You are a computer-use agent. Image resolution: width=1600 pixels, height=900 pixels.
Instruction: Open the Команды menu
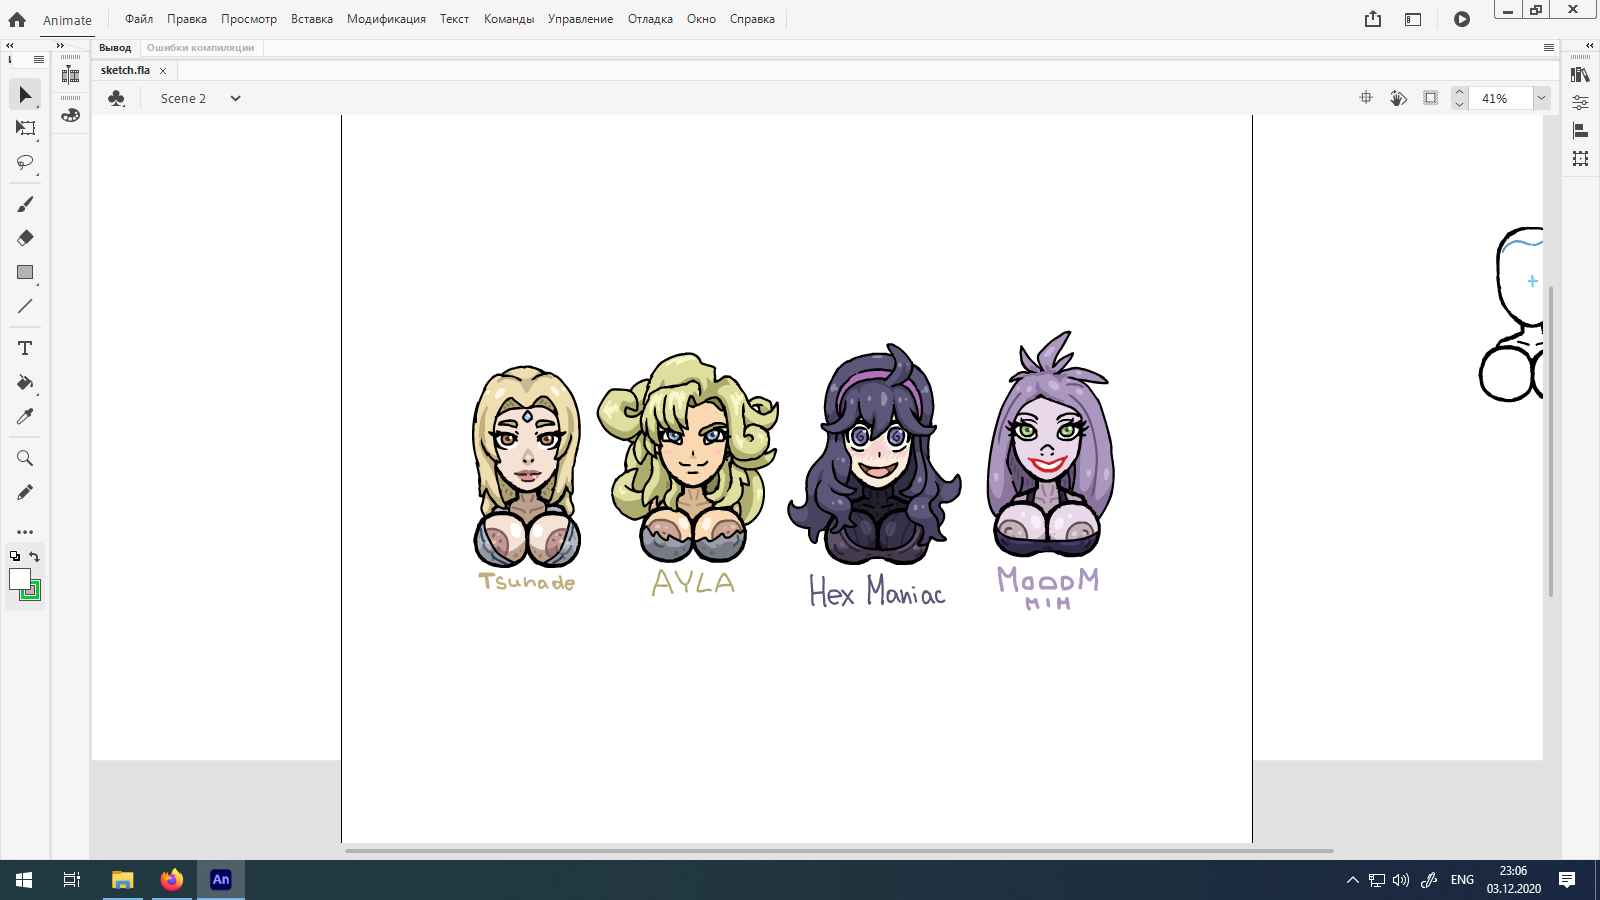tap(509, 19)
